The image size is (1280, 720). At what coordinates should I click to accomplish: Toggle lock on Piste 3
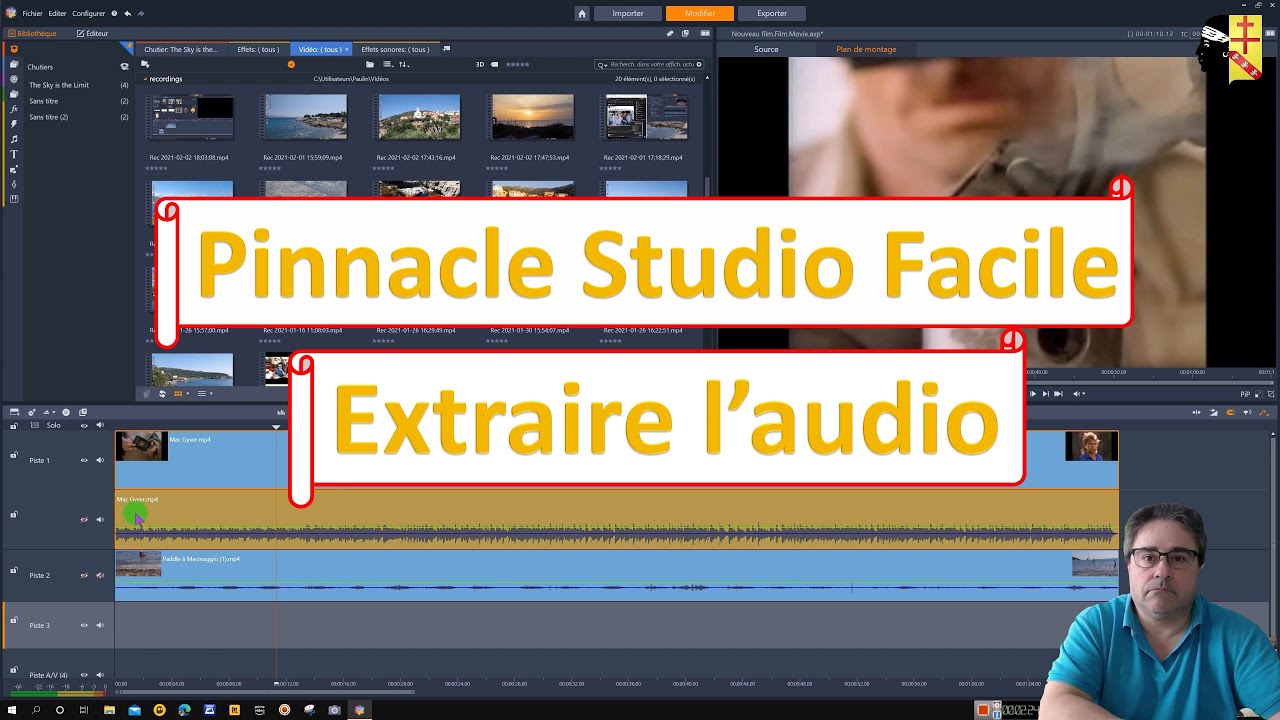[x=14, y=621]
